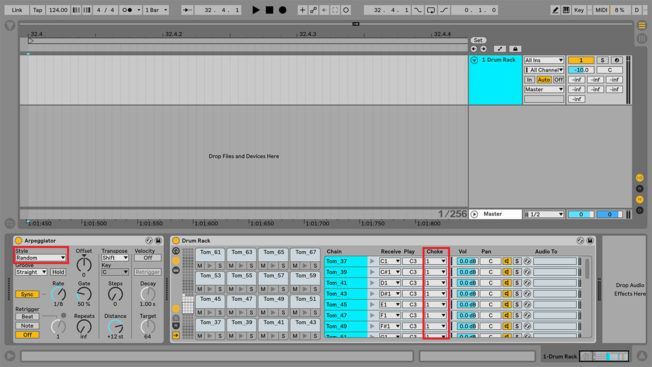This screenshot has height=367, width=652.
Task: Click hot-swap icon on Tom_41 chain
Action: 527,283
